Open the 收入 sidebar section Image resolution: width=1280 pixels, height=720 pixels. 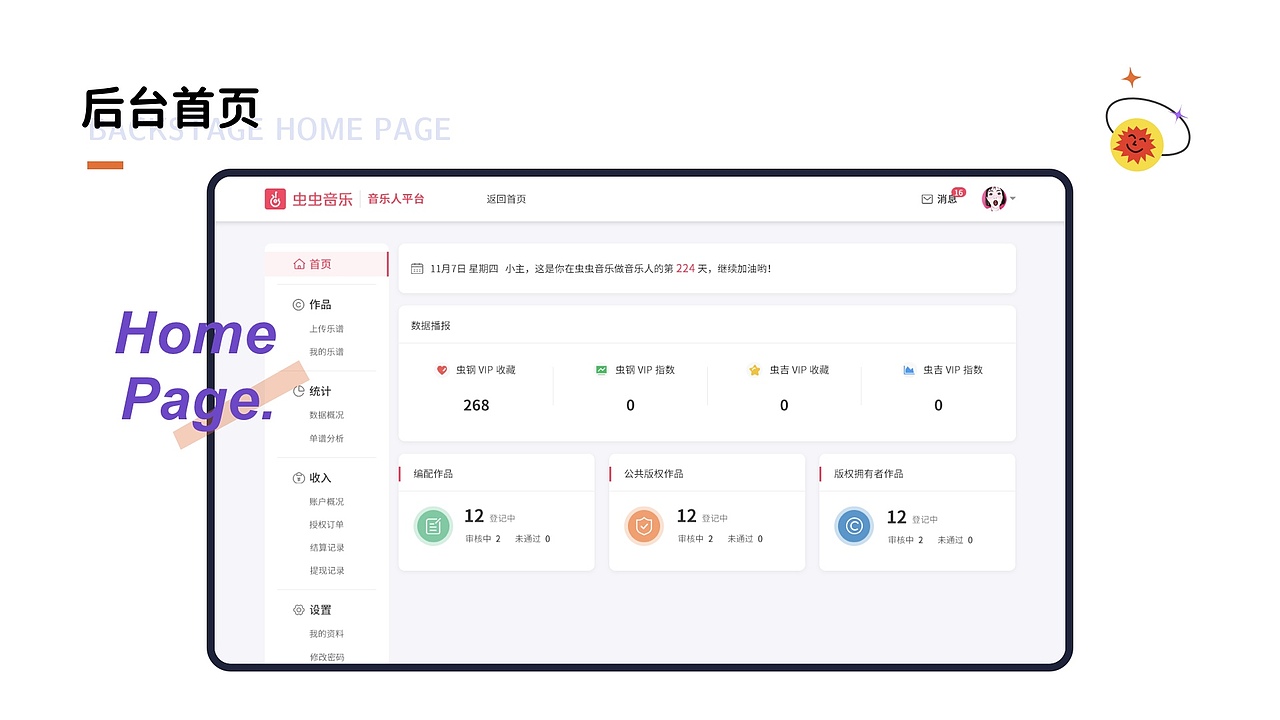320,478
